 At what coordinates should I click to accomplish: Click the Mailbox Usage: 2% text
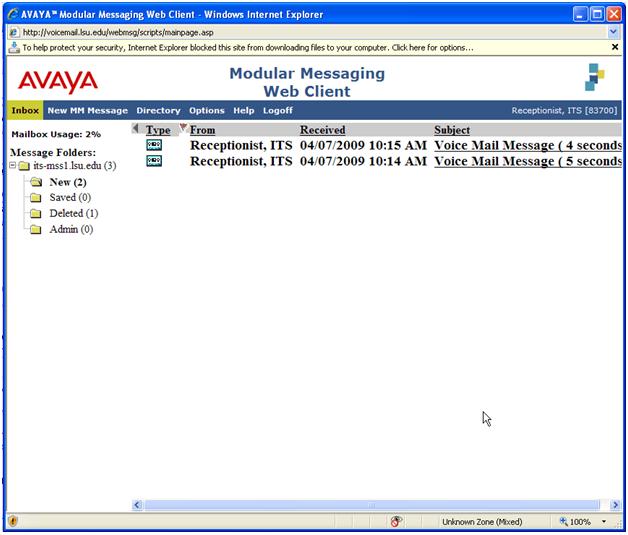[56, 134]
